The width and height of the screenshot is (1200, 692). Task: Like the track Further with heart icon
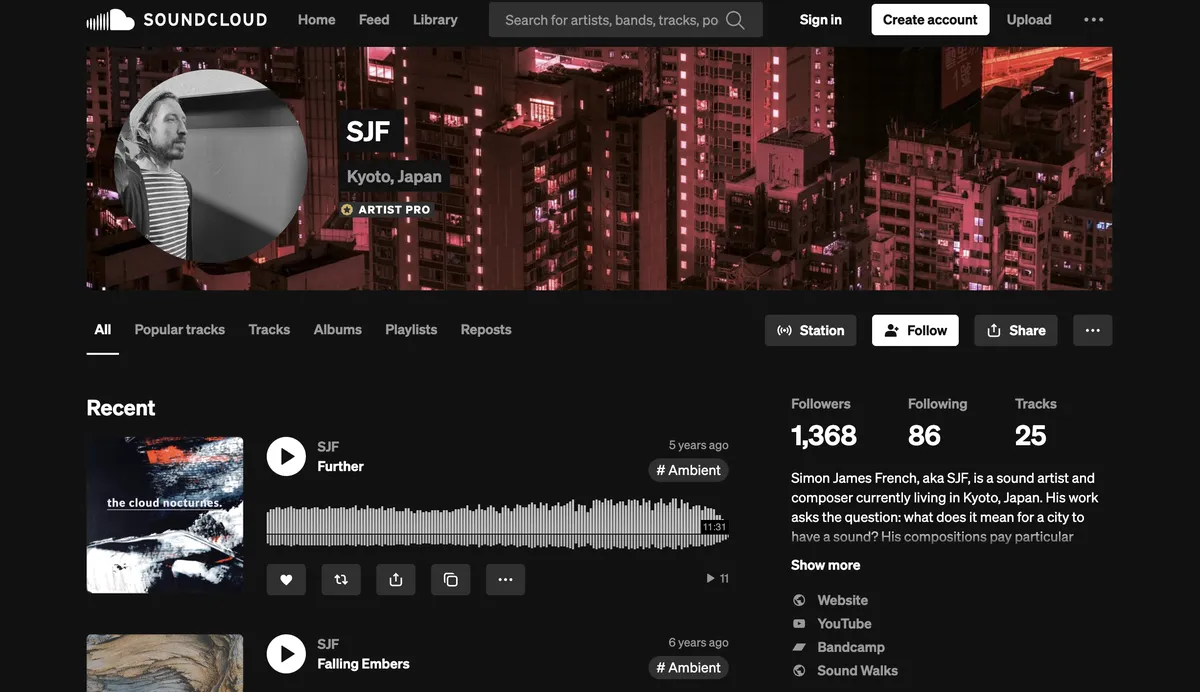tap(286, 579)
